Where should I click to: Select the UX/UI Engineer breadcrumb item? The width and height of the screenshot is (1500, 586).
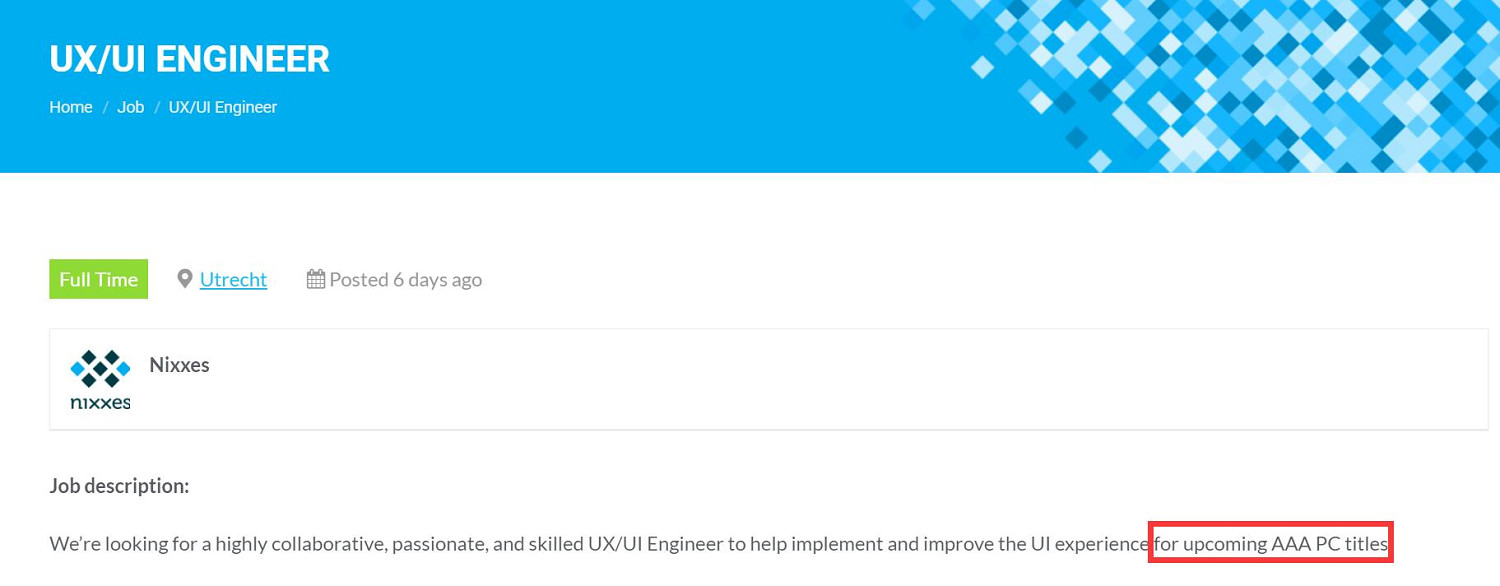(223, 107)
